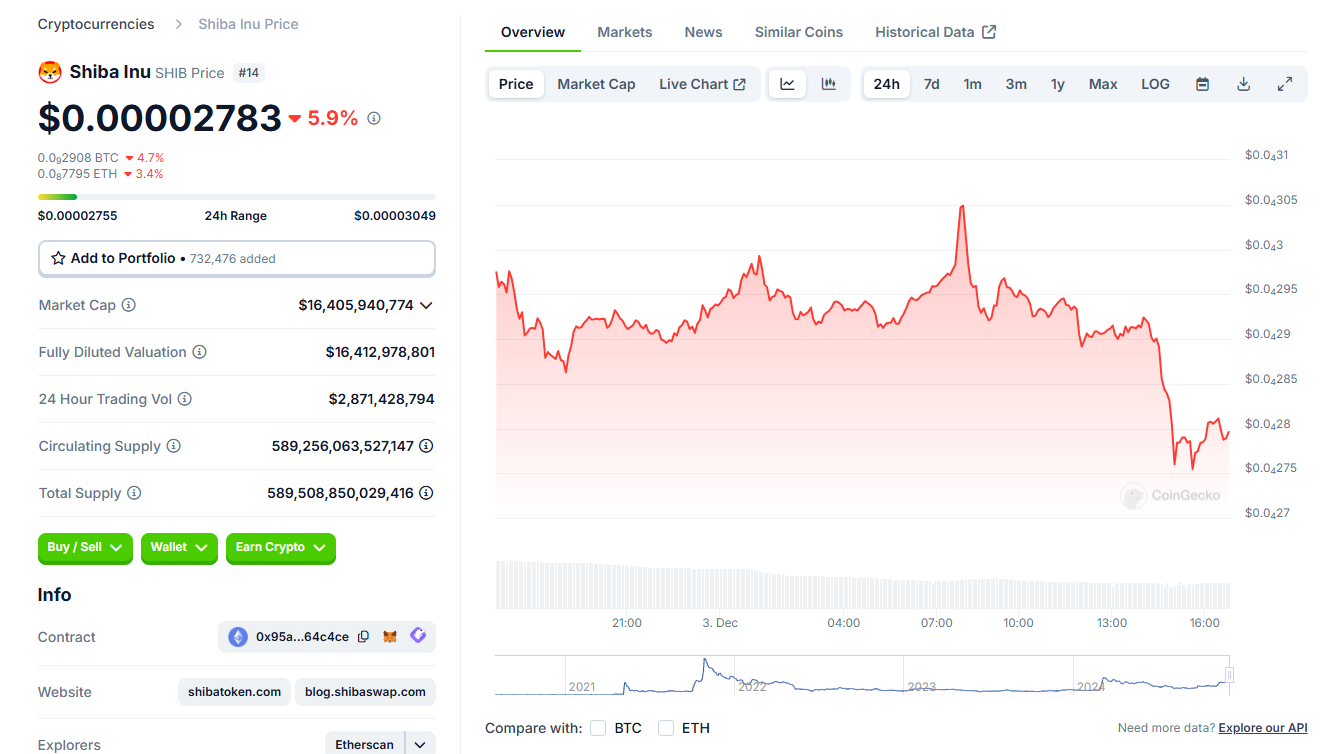Select the 7d time range
Screen dimensions: 1335x754
[x=932, y=84]
